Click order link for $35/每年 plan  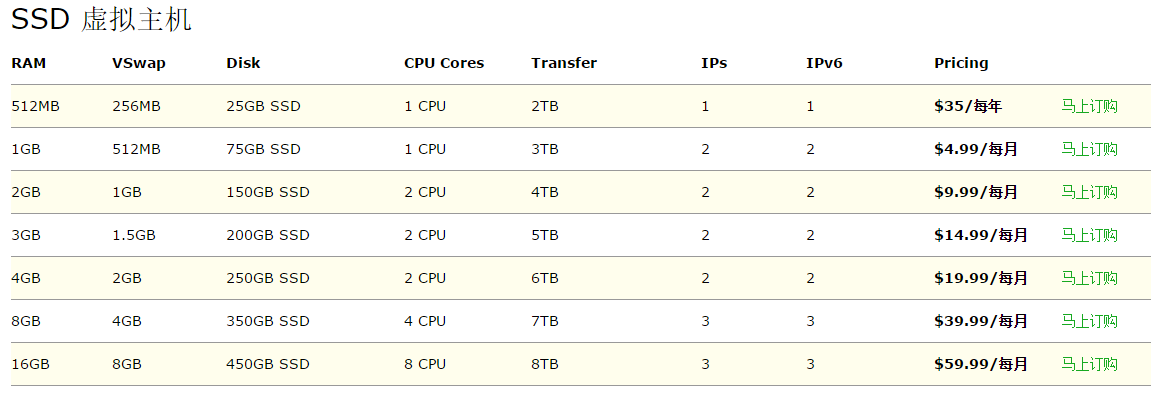pyautogui.click(x=1089, y=106)
